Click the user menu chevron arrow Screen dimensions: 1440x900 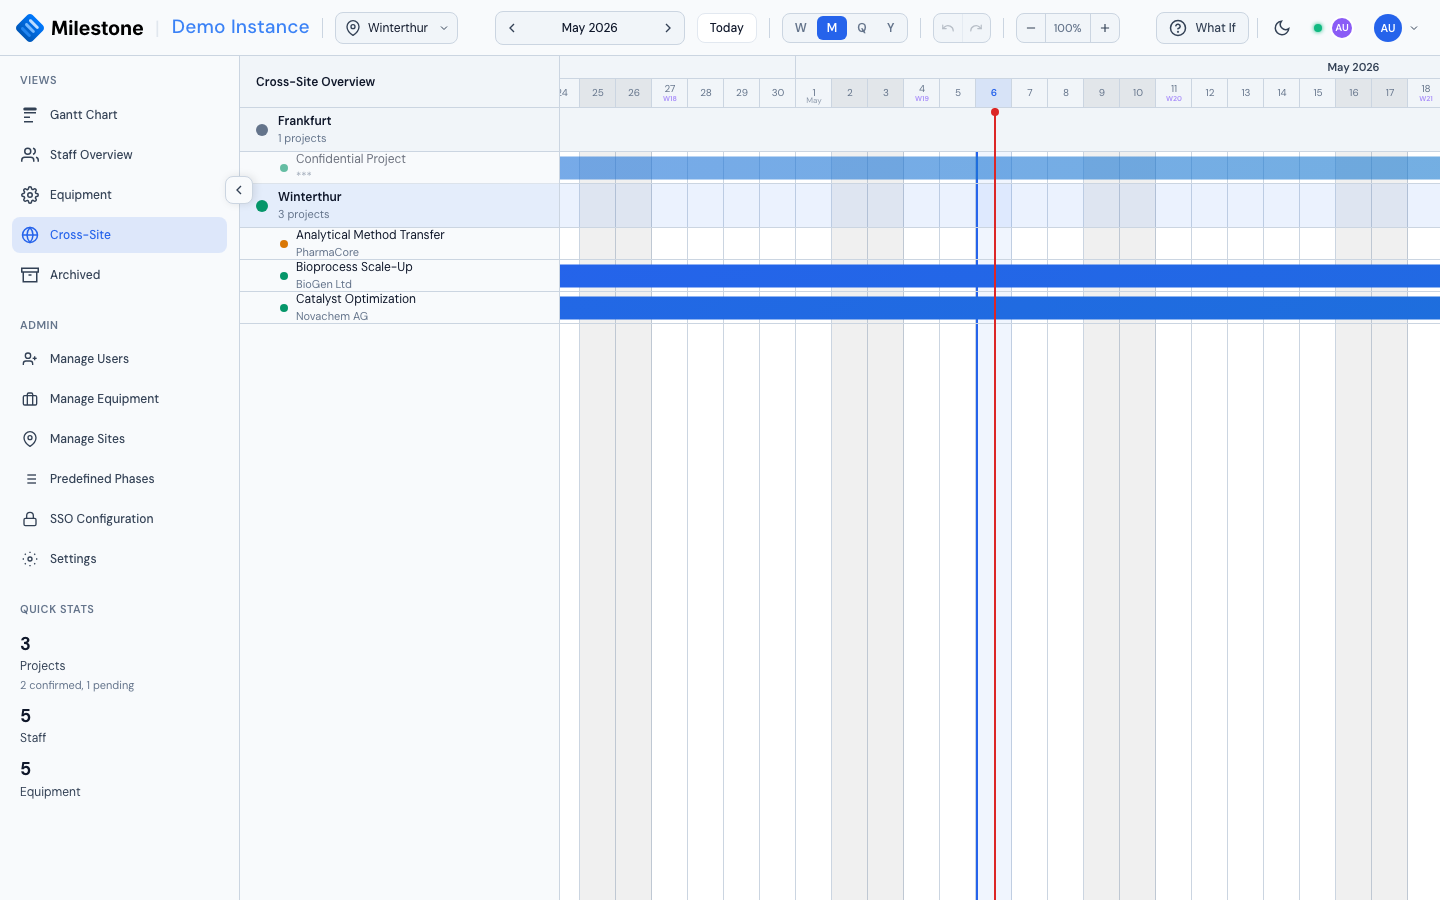point(1414,28)
